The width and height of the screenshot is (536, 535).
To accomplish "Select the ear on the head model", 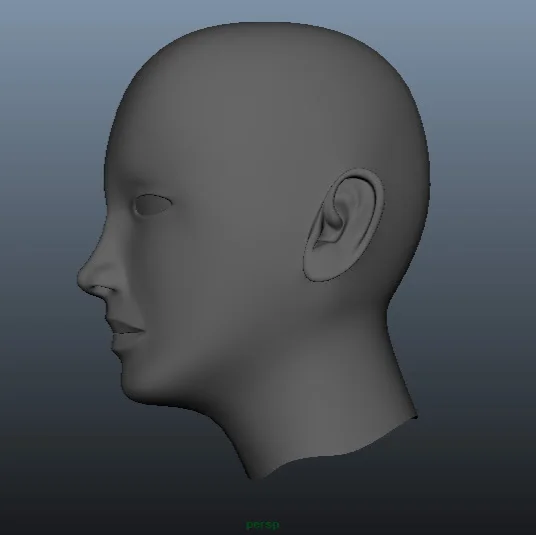I will tap(343, 225).
